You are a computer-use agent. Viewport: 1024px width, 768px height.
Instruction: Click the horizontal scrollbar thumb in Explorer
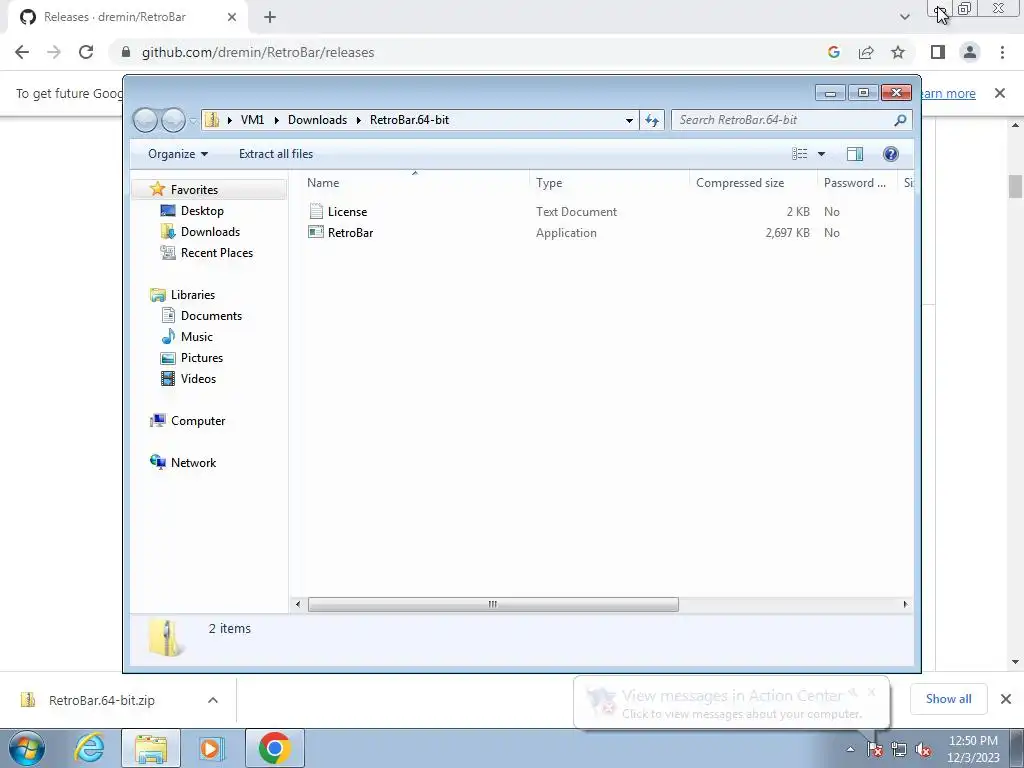[x=493, y=605]
